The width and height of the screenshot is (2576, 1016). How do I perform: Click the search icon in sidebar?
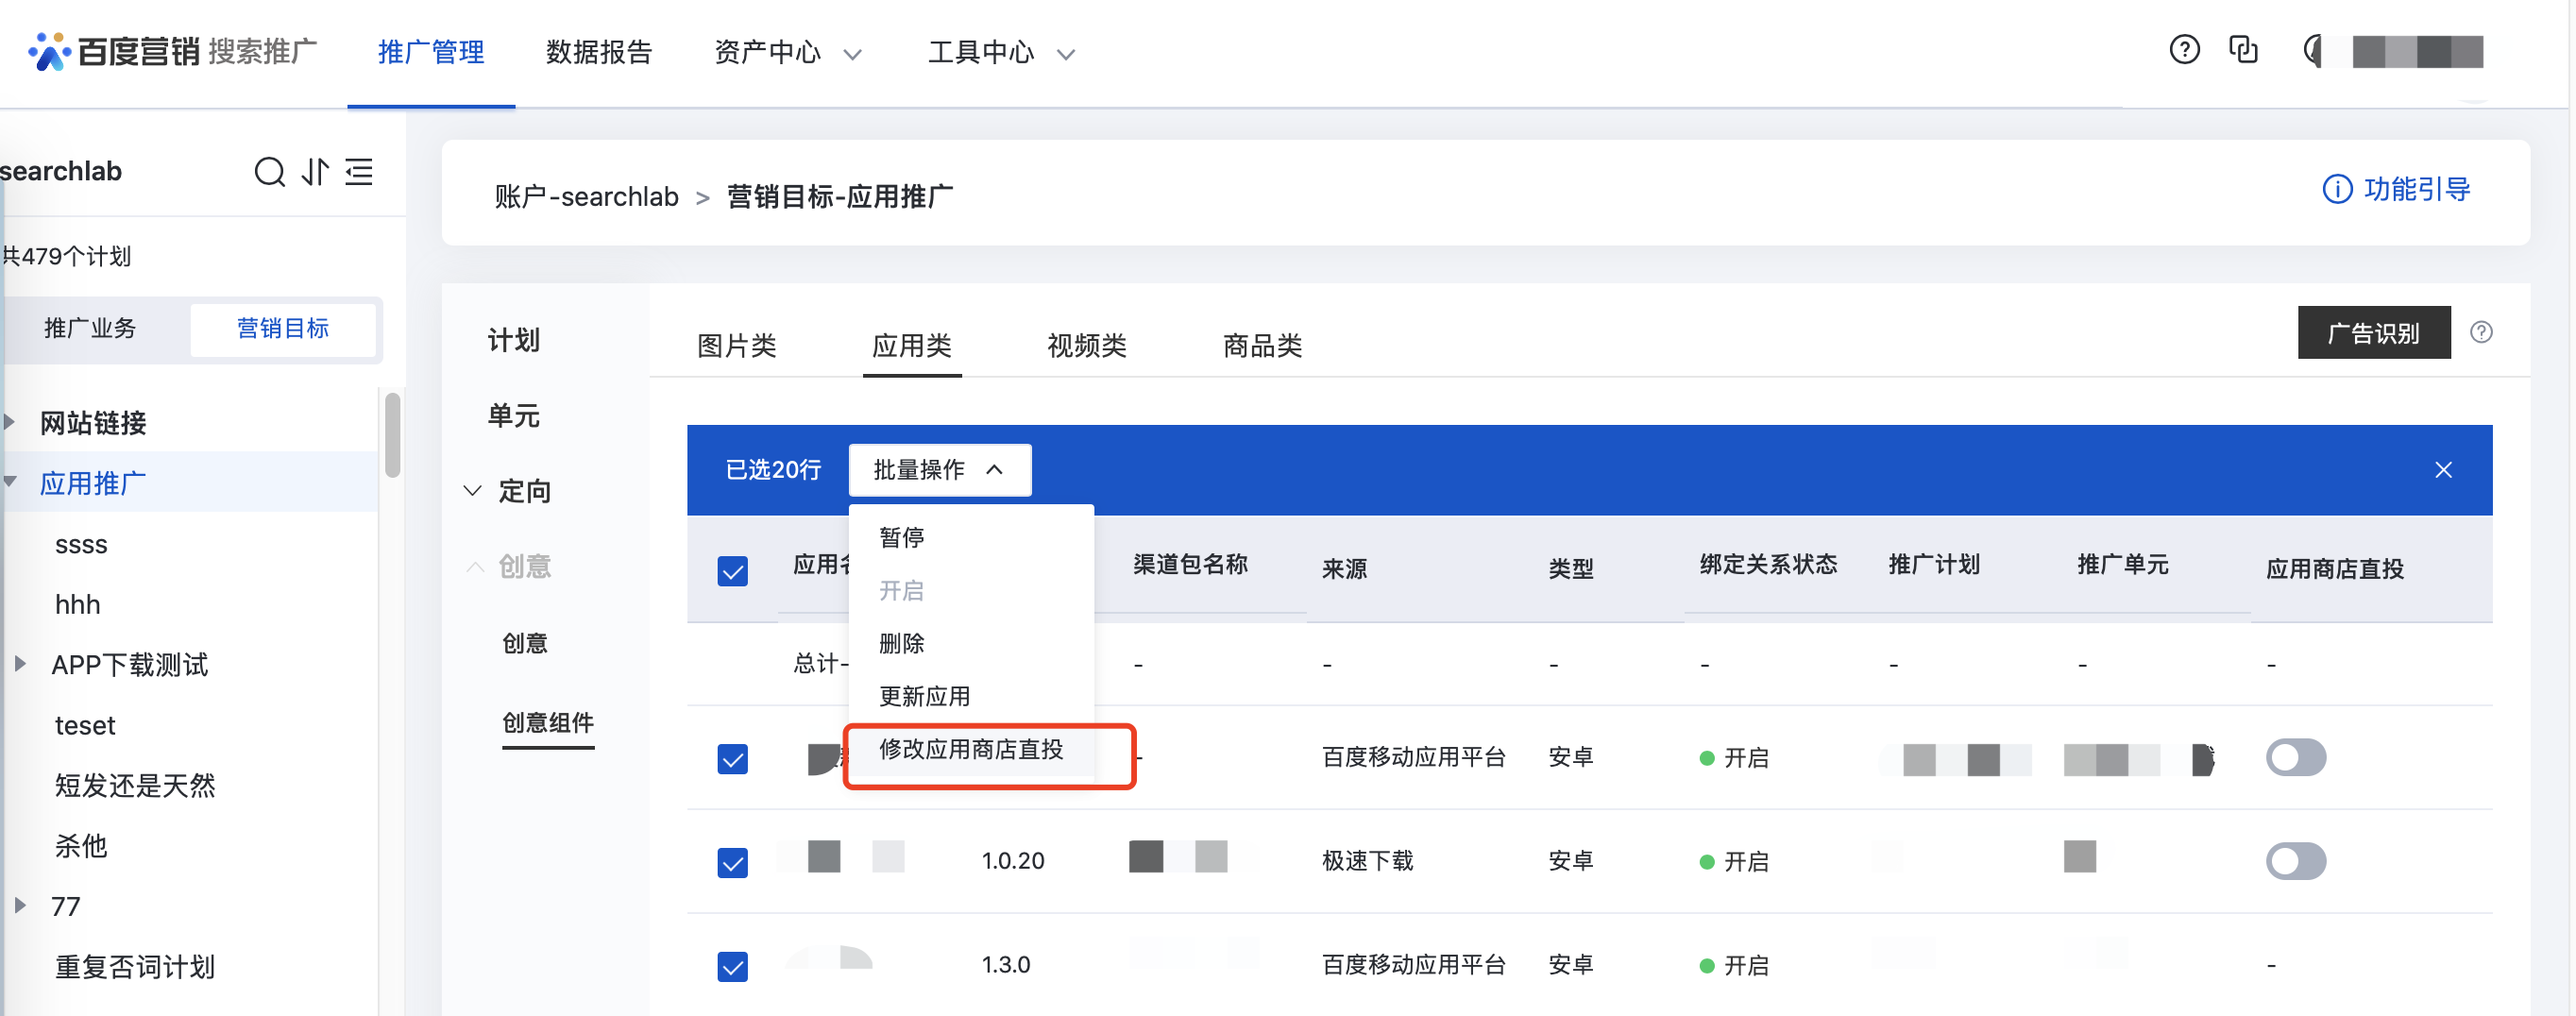tap(269, 172)
